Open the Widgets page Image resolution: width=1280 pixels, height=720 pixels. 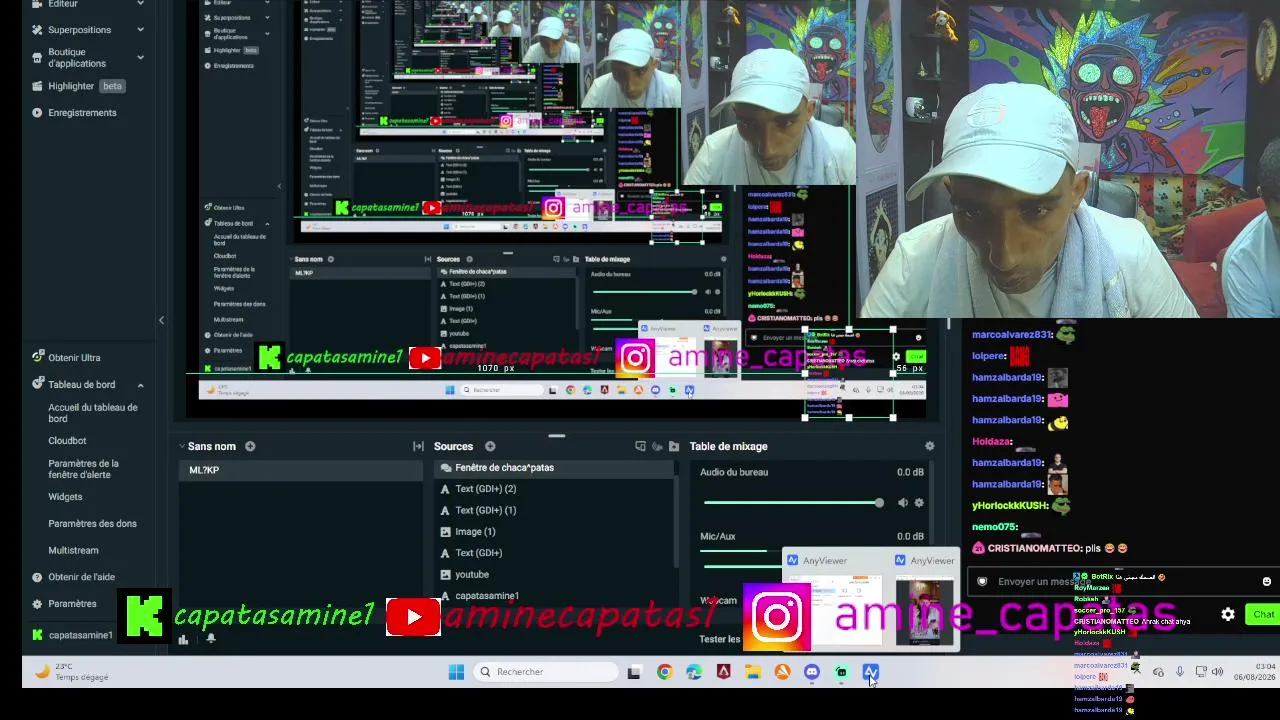click(x=65, y=497)
